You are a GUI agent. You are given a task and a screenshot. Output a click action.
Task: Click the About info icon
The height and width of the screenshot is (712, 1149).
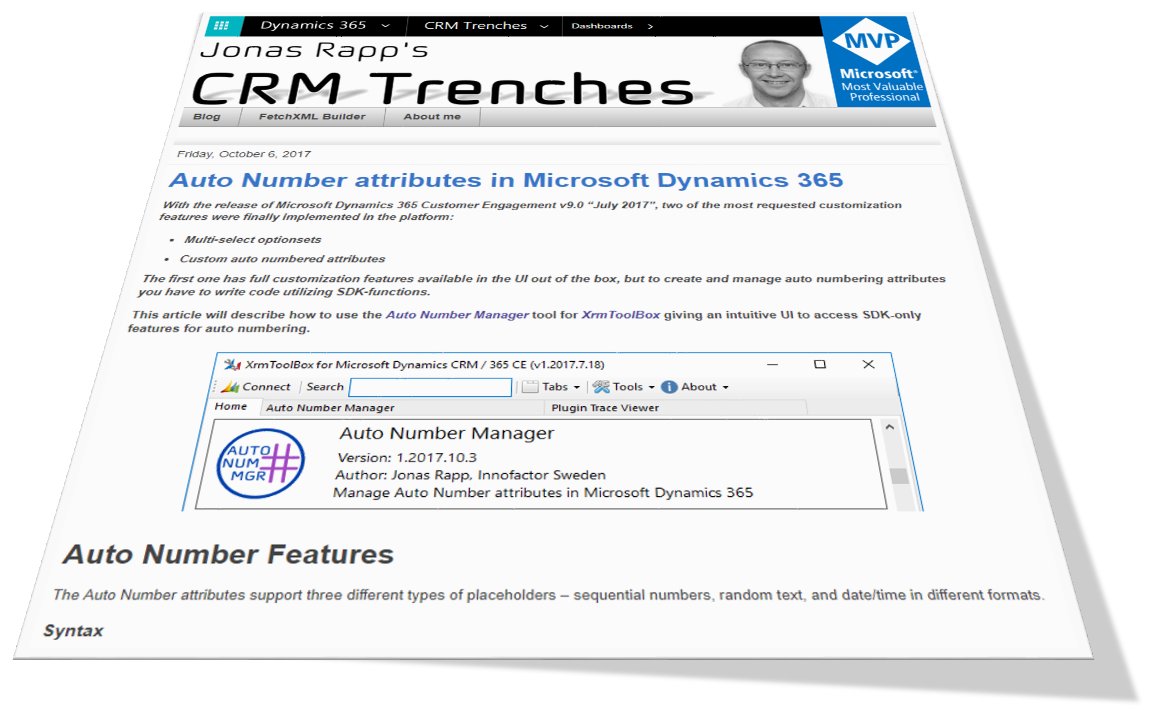[668, 387]
